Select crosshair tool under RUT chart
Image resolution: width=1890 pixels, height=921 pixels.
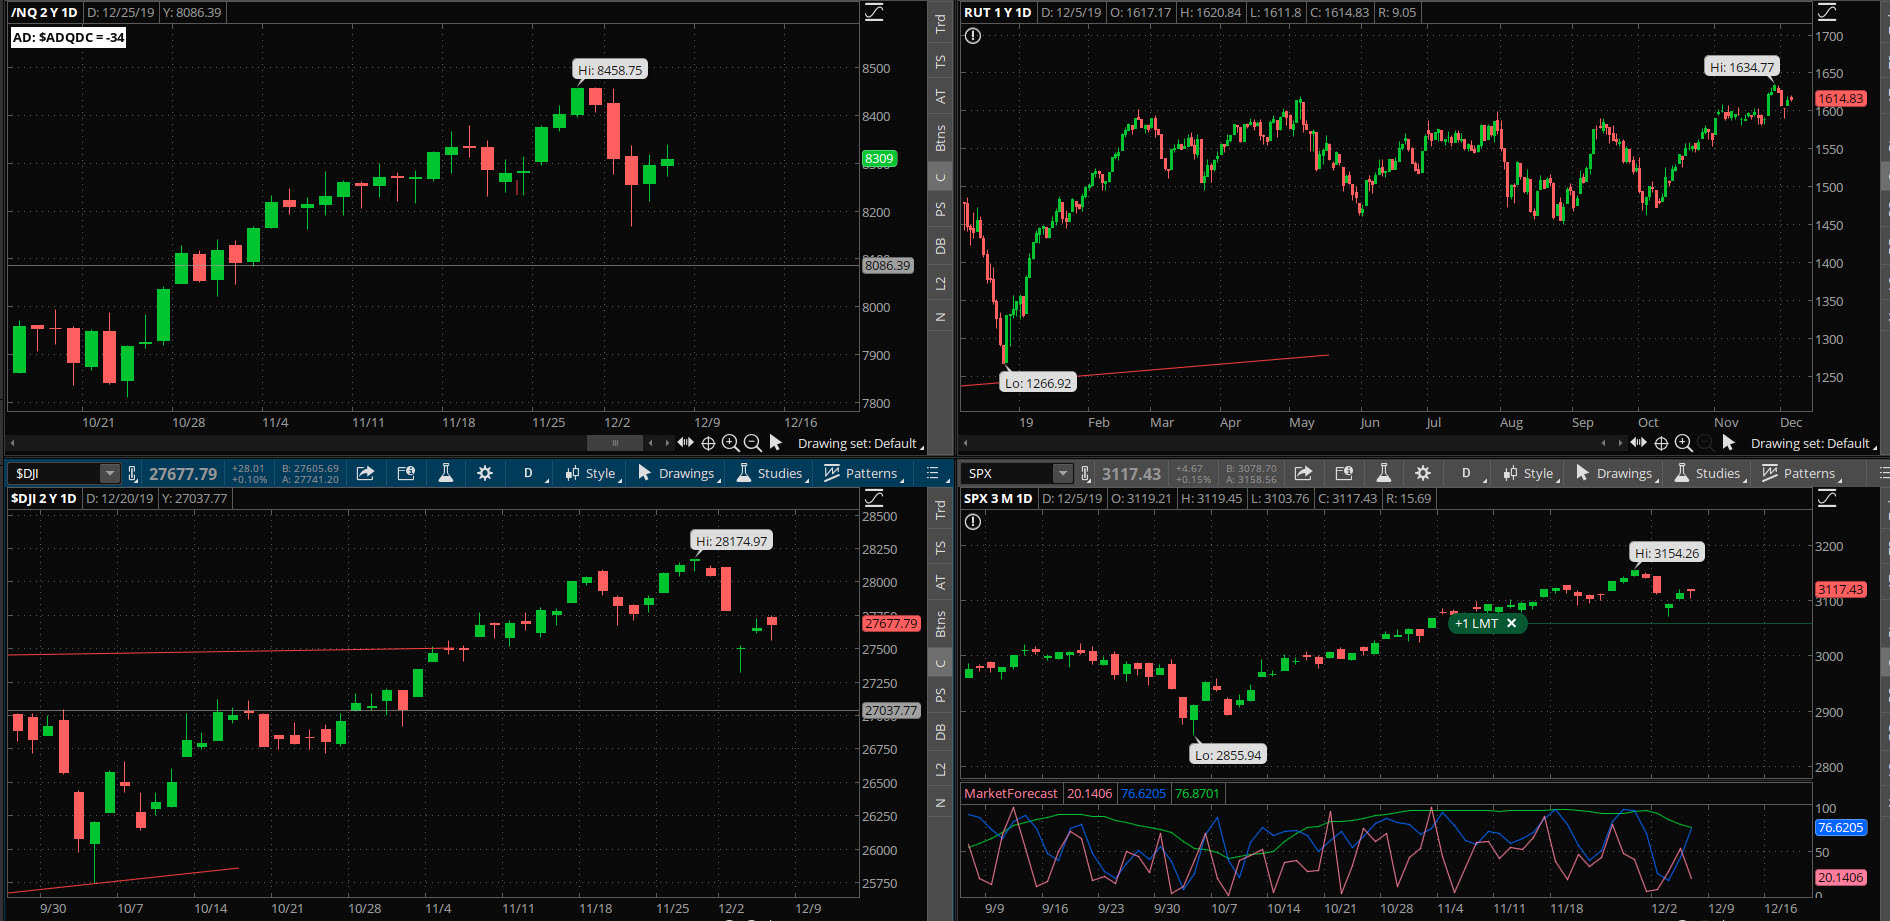point(1661,443)
